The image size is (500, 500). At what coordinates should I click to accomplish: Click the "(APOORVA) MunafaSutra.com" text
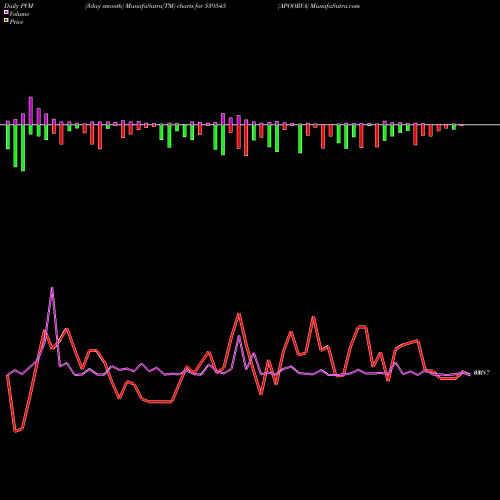tap(319, 6)
